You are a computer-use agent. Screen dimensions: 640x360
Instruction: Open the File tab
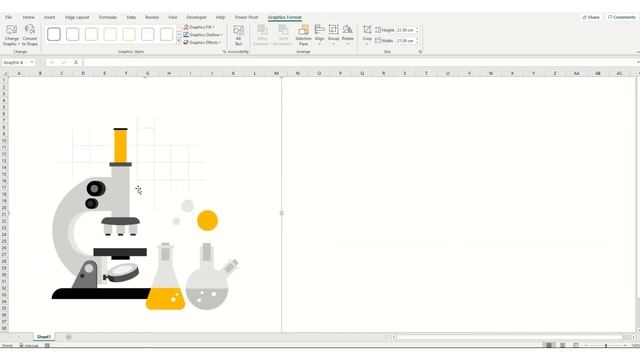pos(8,17)
